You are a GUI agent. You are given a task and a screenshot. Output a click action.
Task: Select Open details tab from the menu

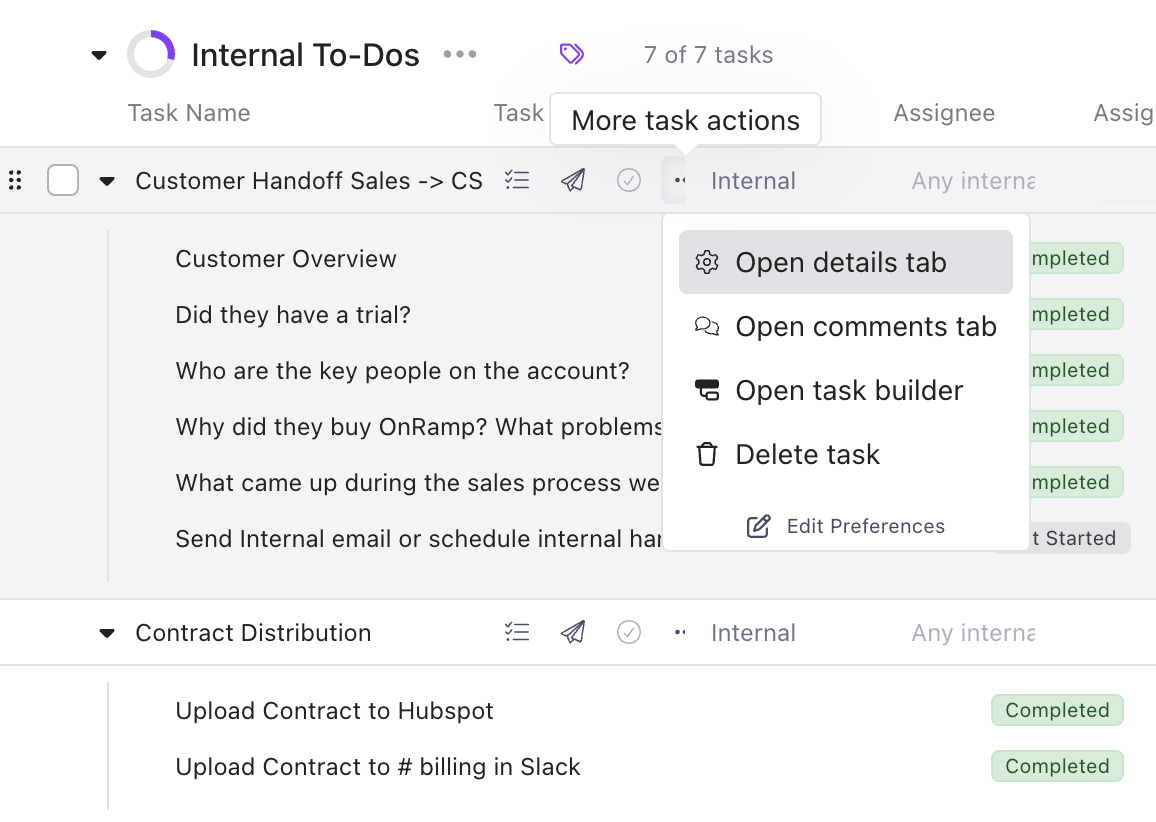point(841,262)
